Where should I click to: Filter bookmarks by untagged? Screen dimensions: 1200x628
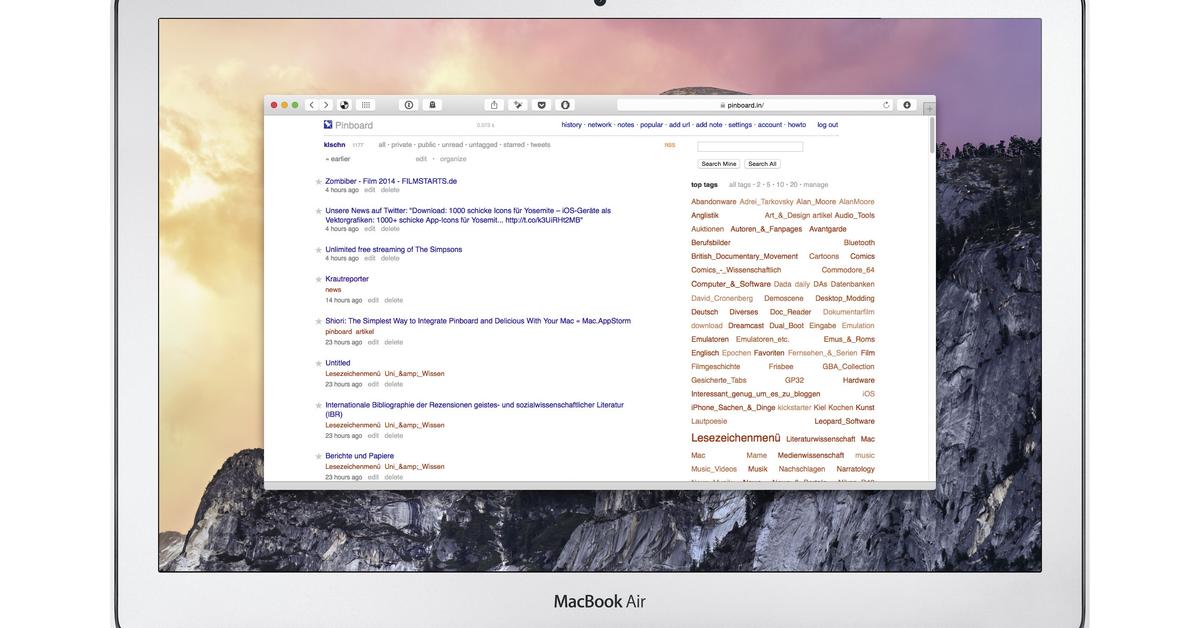pos(483,145)
